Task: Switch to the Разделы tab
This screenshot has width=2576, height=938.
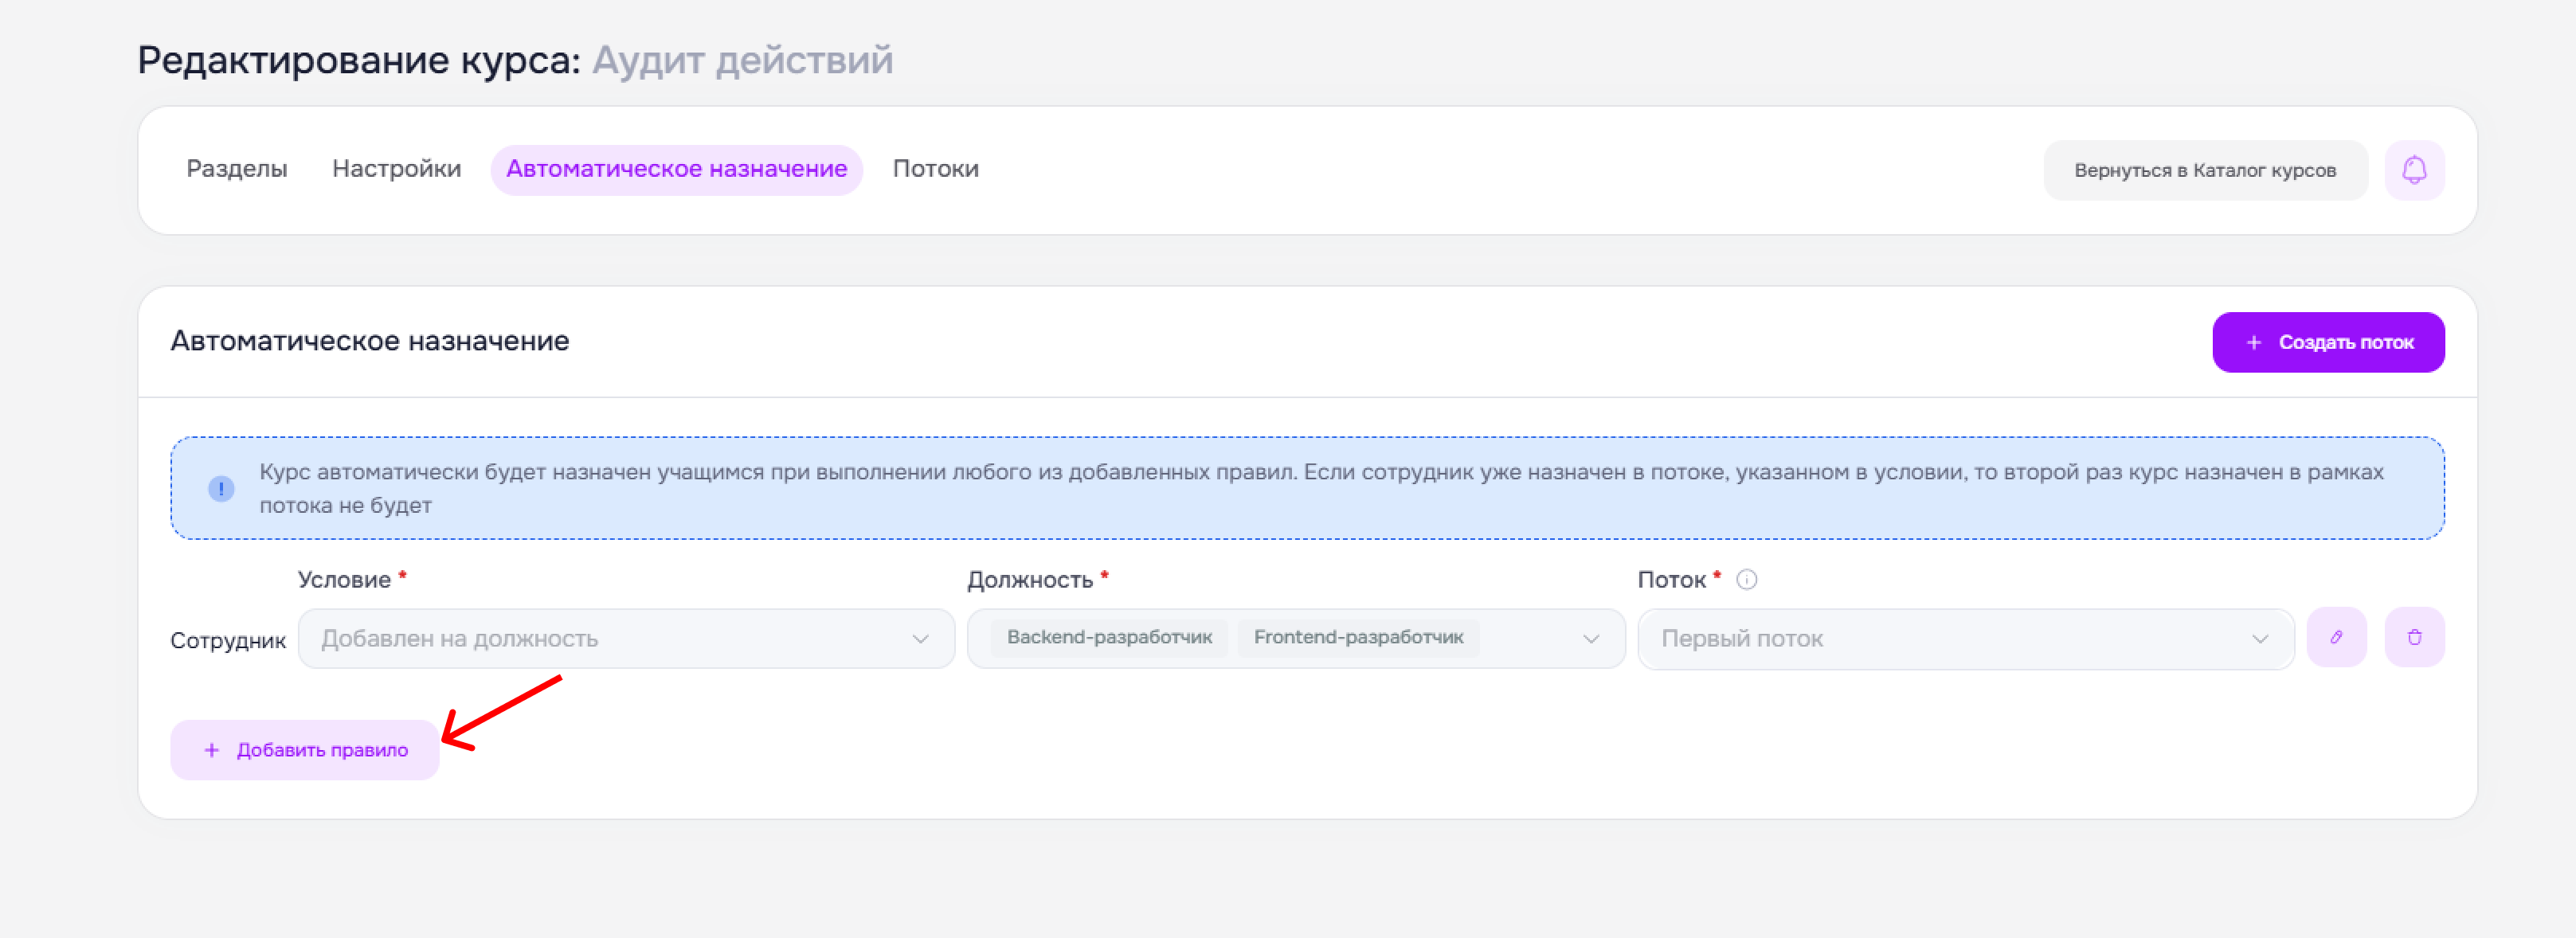Action: [237, 169]
